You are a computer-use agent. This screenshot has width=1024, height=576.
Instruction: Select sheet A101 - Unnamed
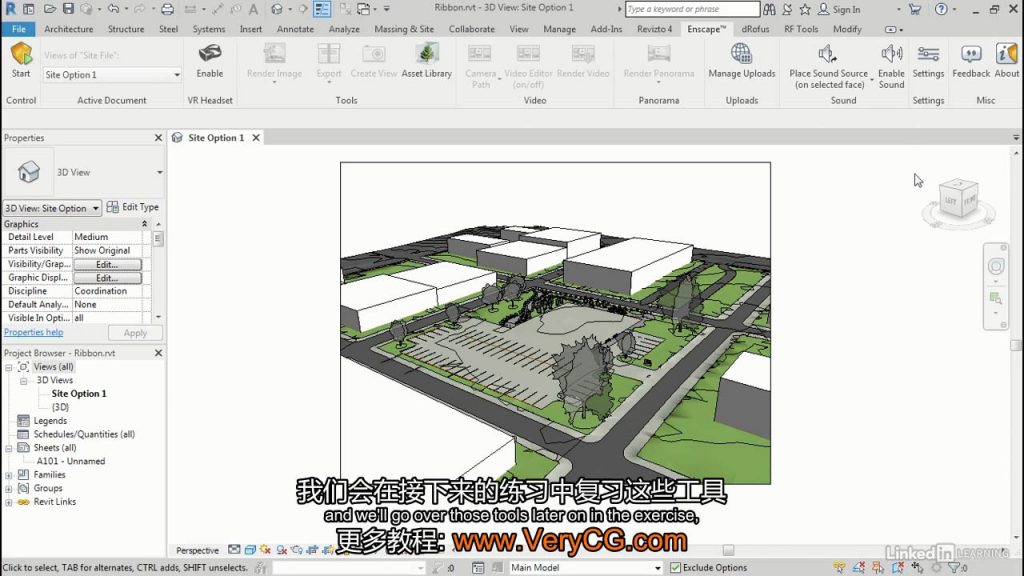point(71,461)
